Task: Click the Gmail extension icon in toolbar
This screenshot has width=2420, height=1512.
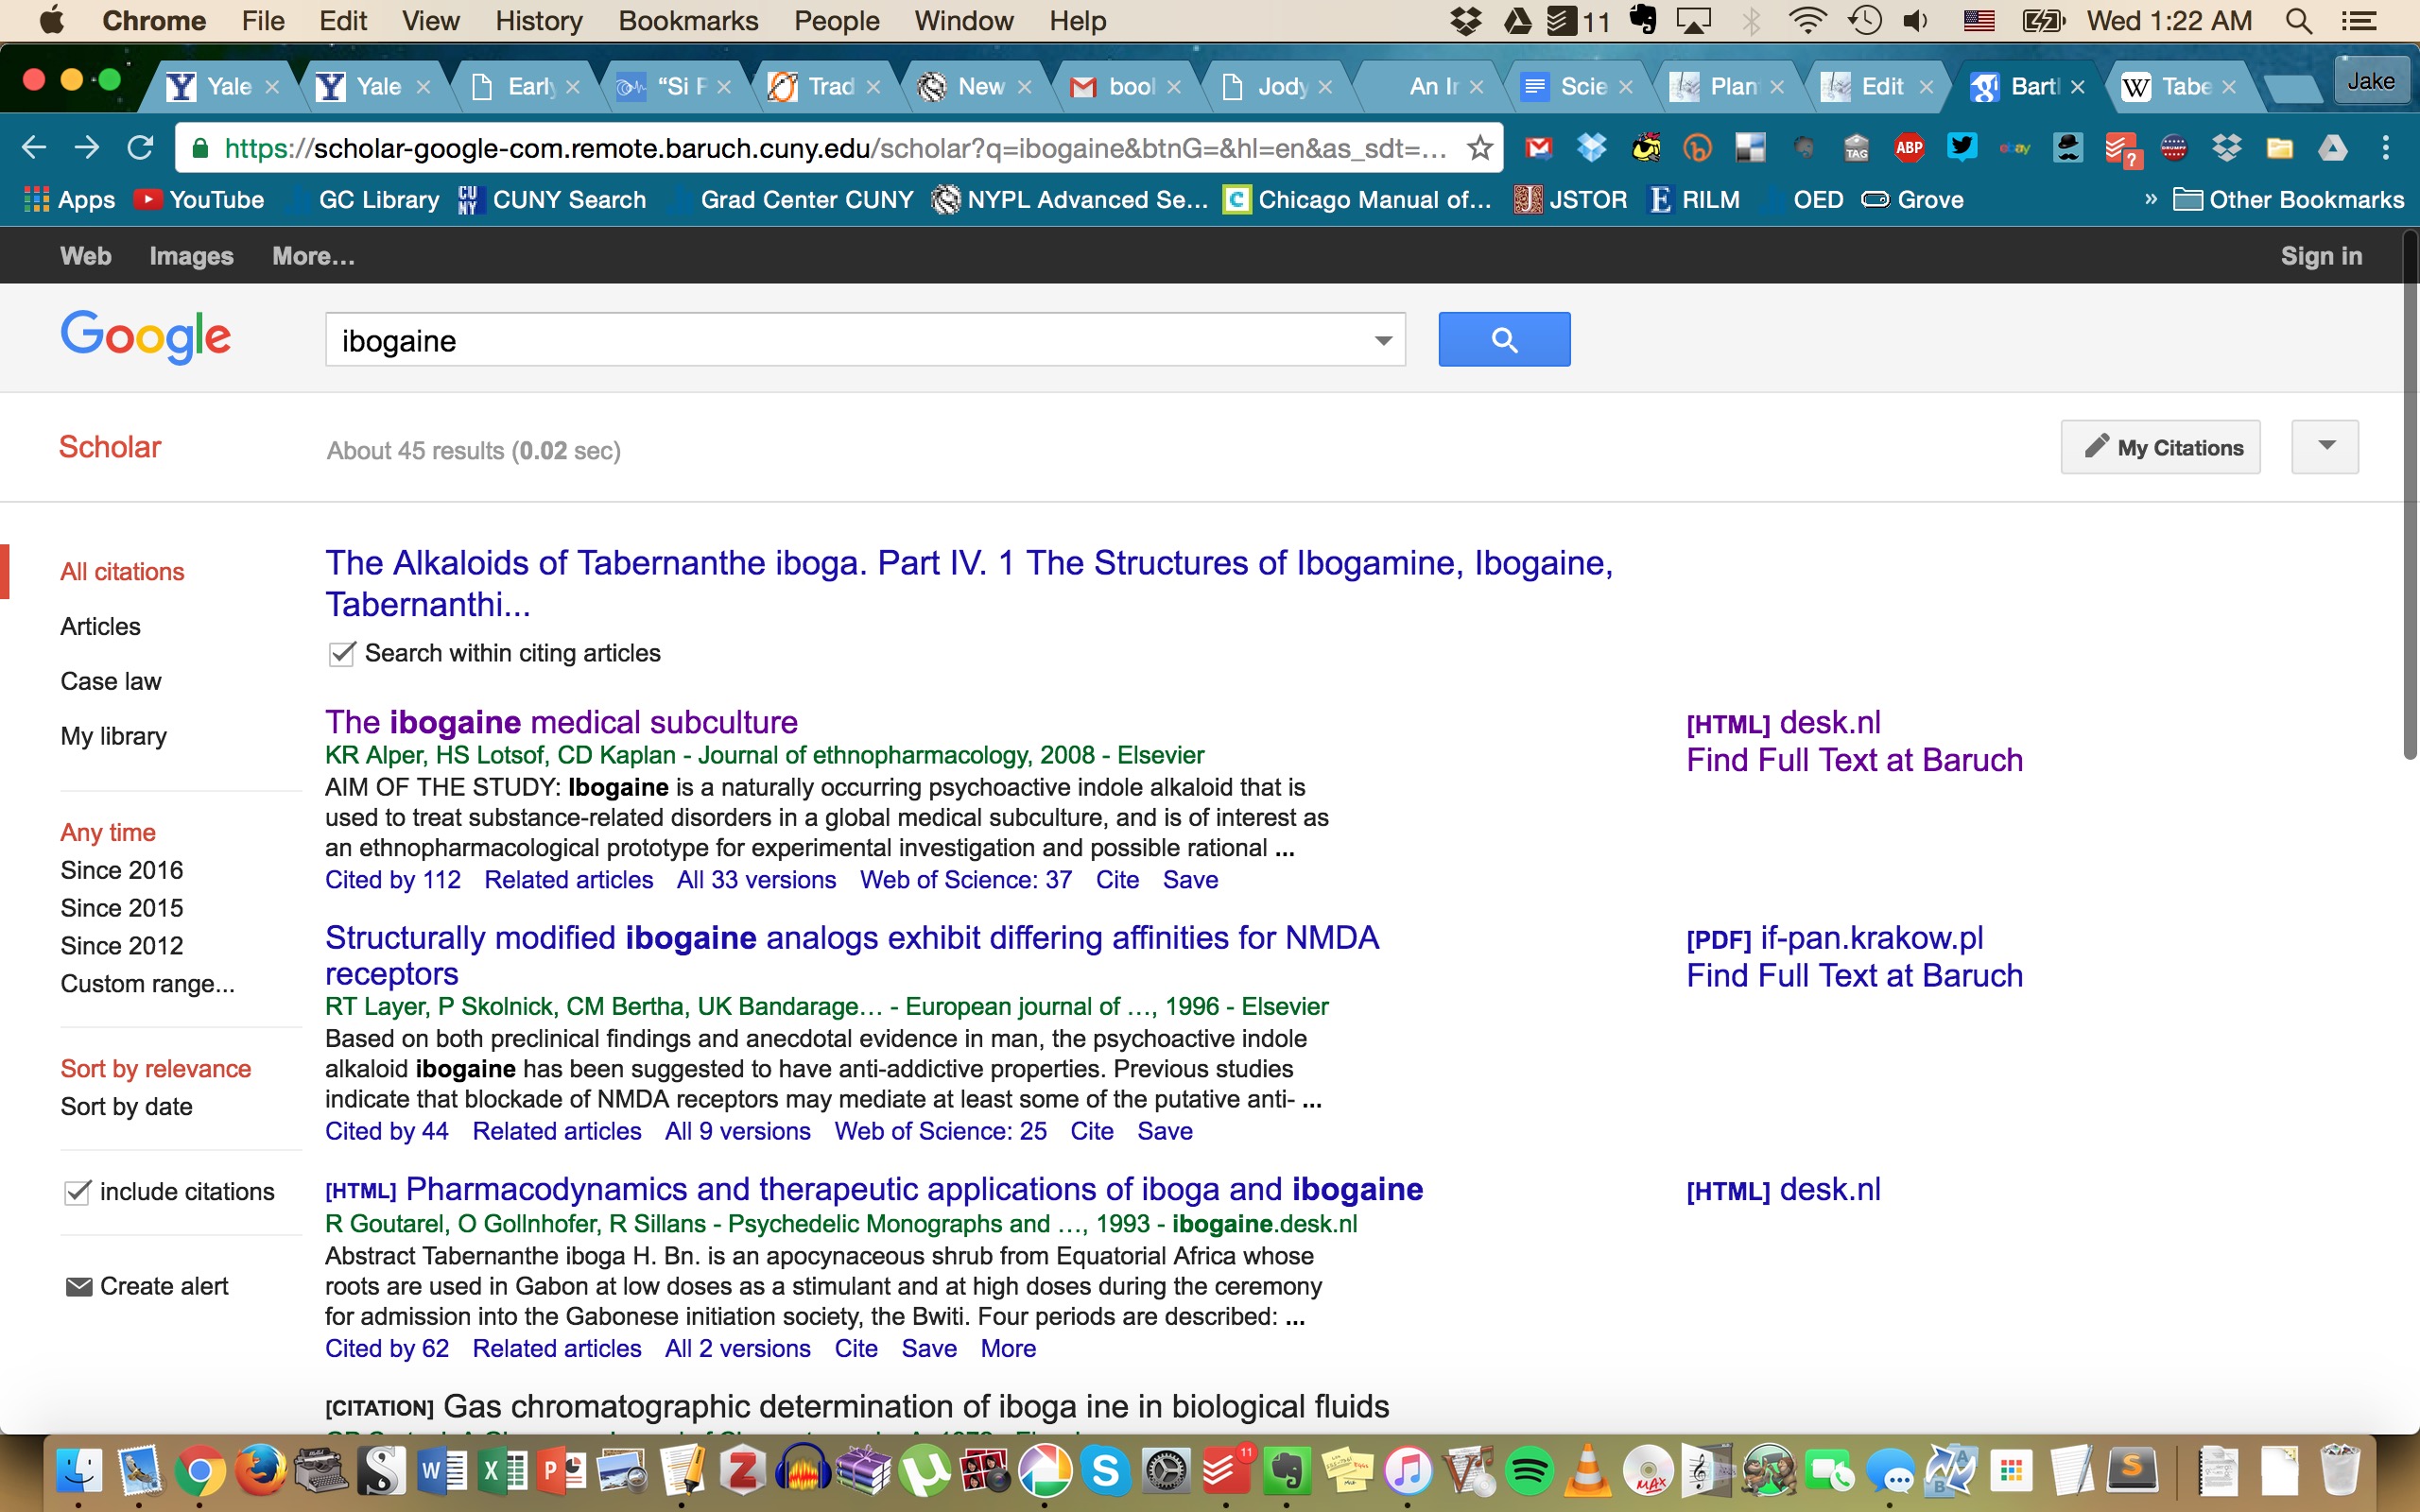Action: [1538, 148]
